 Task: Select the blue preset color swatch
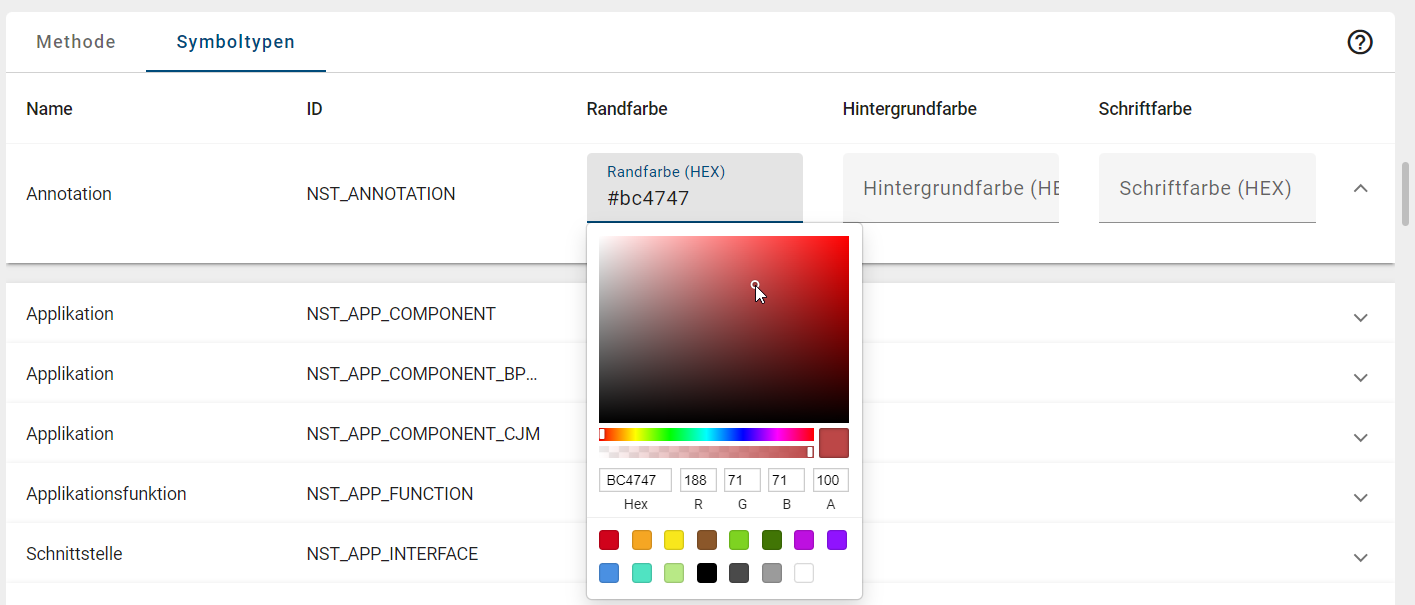[609, 572]
